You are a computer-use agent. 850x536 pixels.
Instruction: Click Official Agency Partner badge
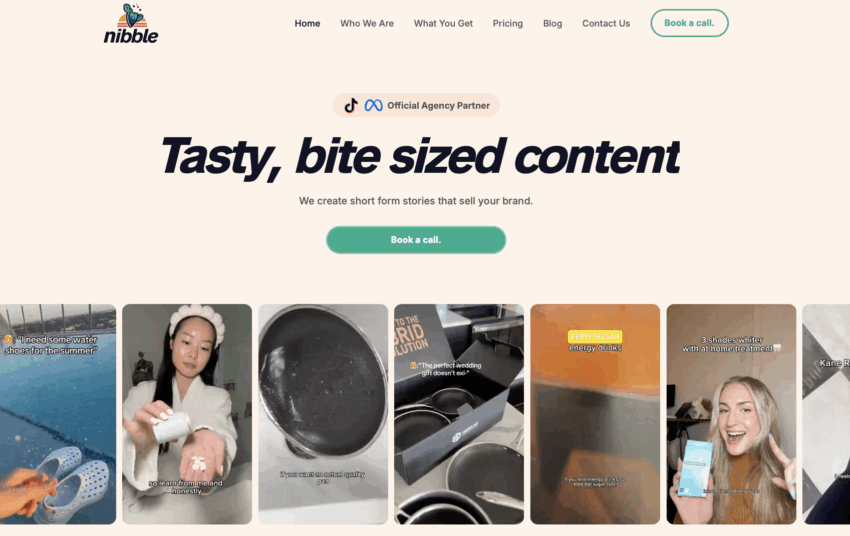416,105
